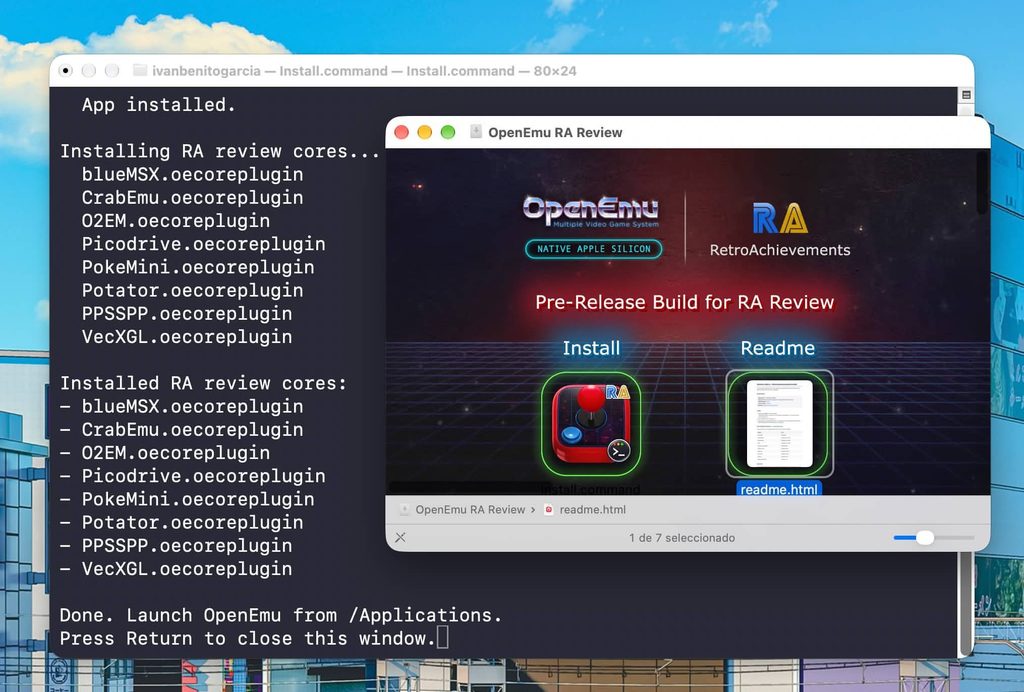
Task: Click the '- PPSSPP.oecoreplugin' list line
Action: (176, 546)
